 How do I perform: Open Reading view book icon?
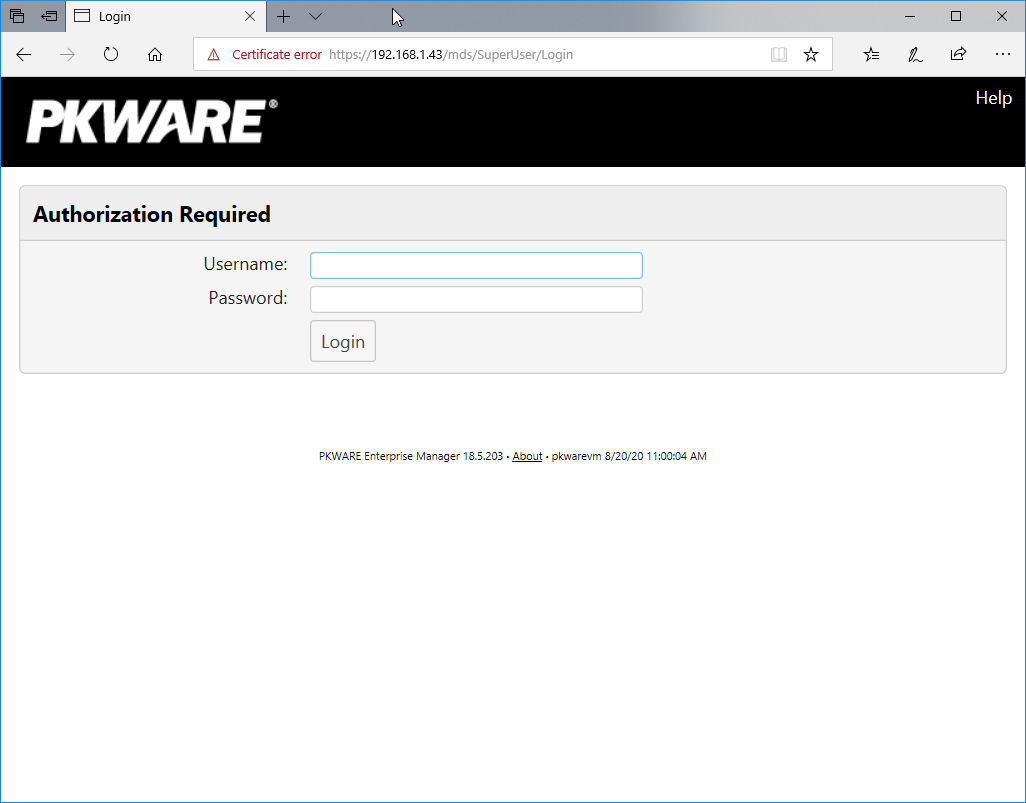779,55
